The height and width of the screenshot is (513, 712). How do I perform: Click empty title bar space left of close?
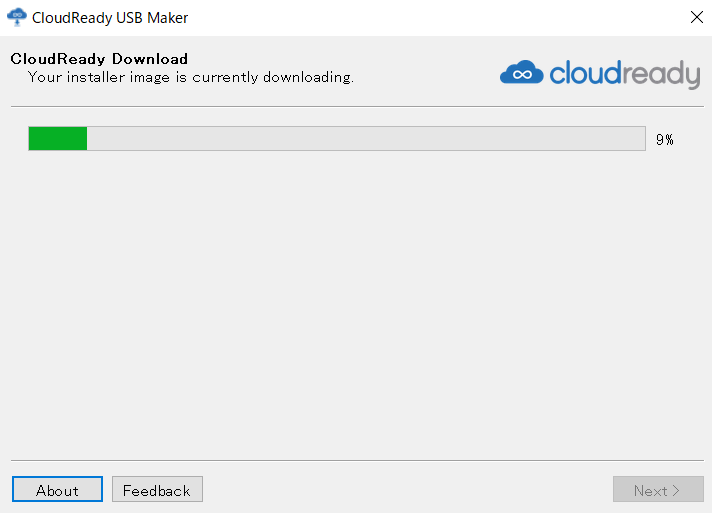tap(436, 18)
